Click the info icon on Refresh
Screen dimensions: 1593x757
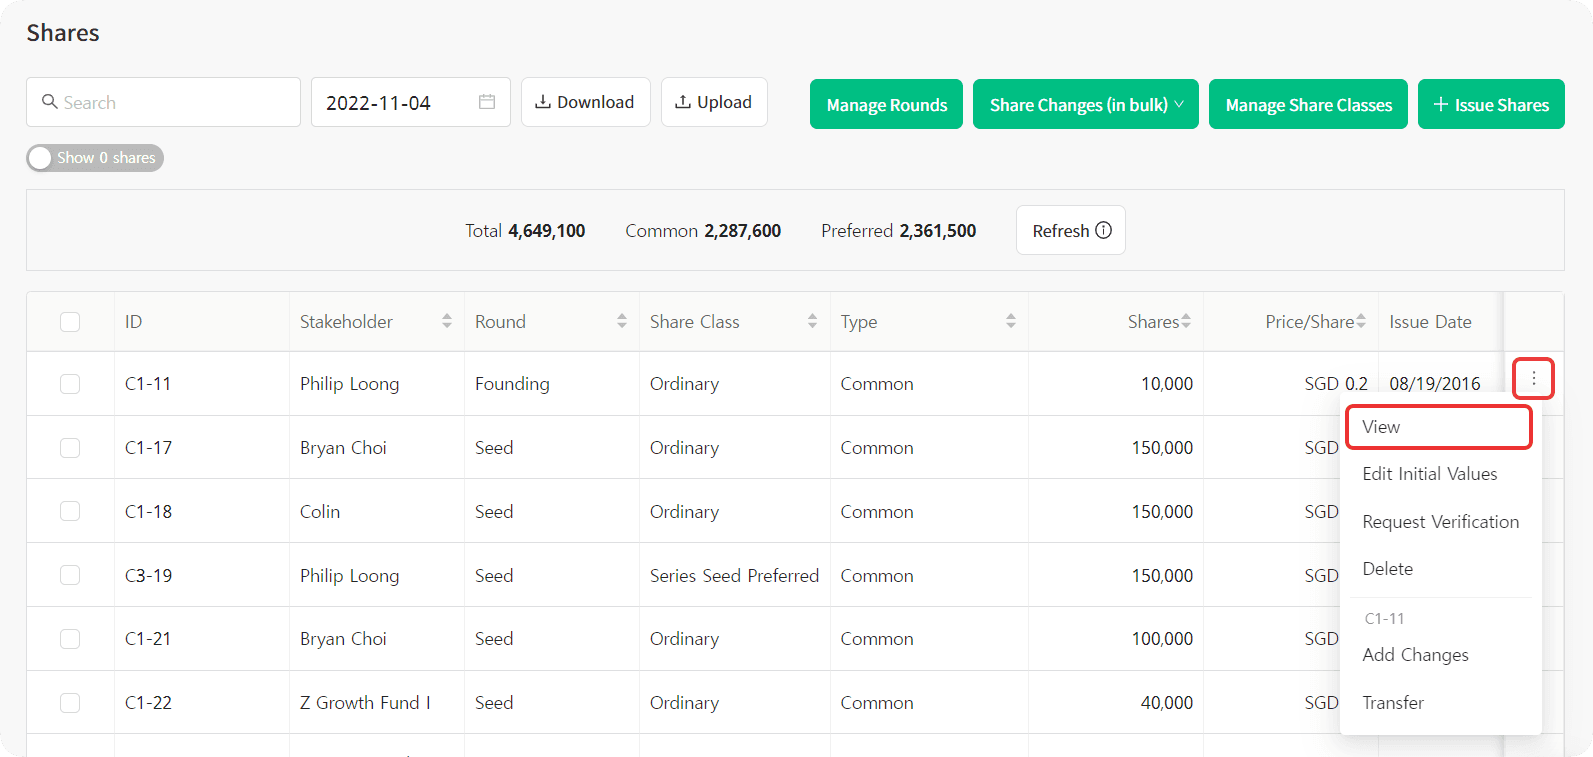pos(1104,230)
